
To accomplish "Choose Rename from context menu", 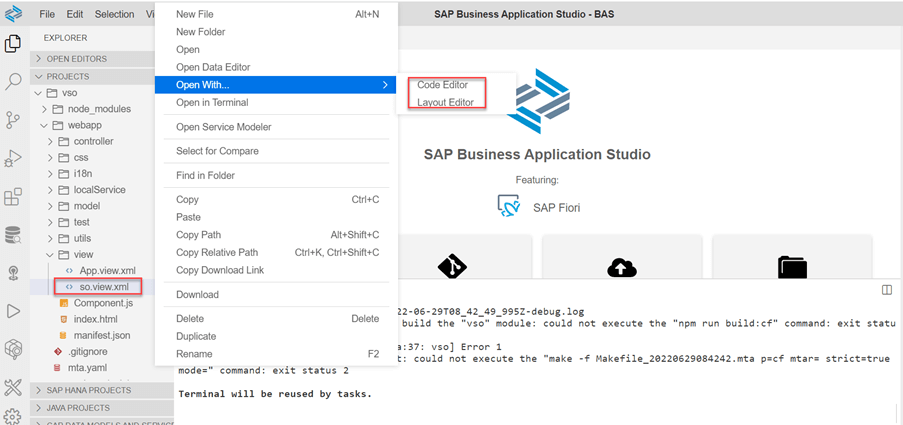I will pyautogui.click(x=277, y=354).
